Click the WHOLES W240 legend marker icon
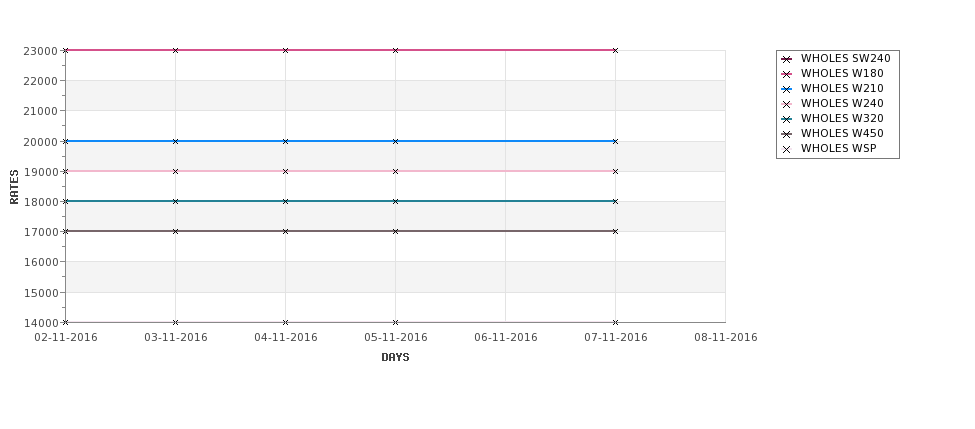 tap(787, 104)
